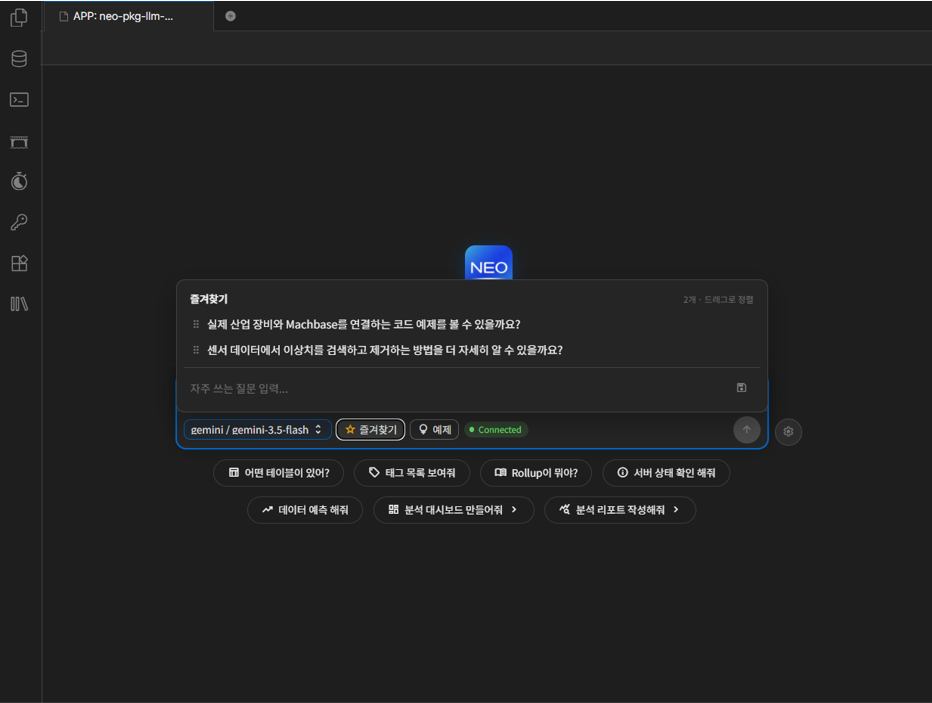
Task: Click the NEO logo icon
Action: 489,263
